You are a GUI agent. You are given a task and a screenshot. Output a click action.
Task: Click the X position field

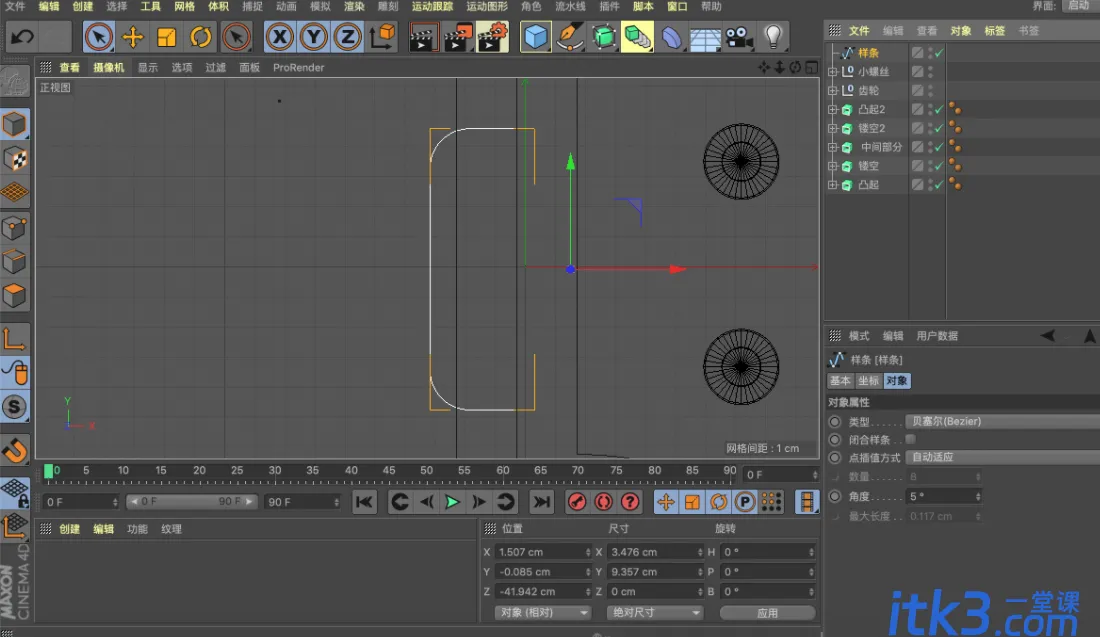[x=543, y=552]
